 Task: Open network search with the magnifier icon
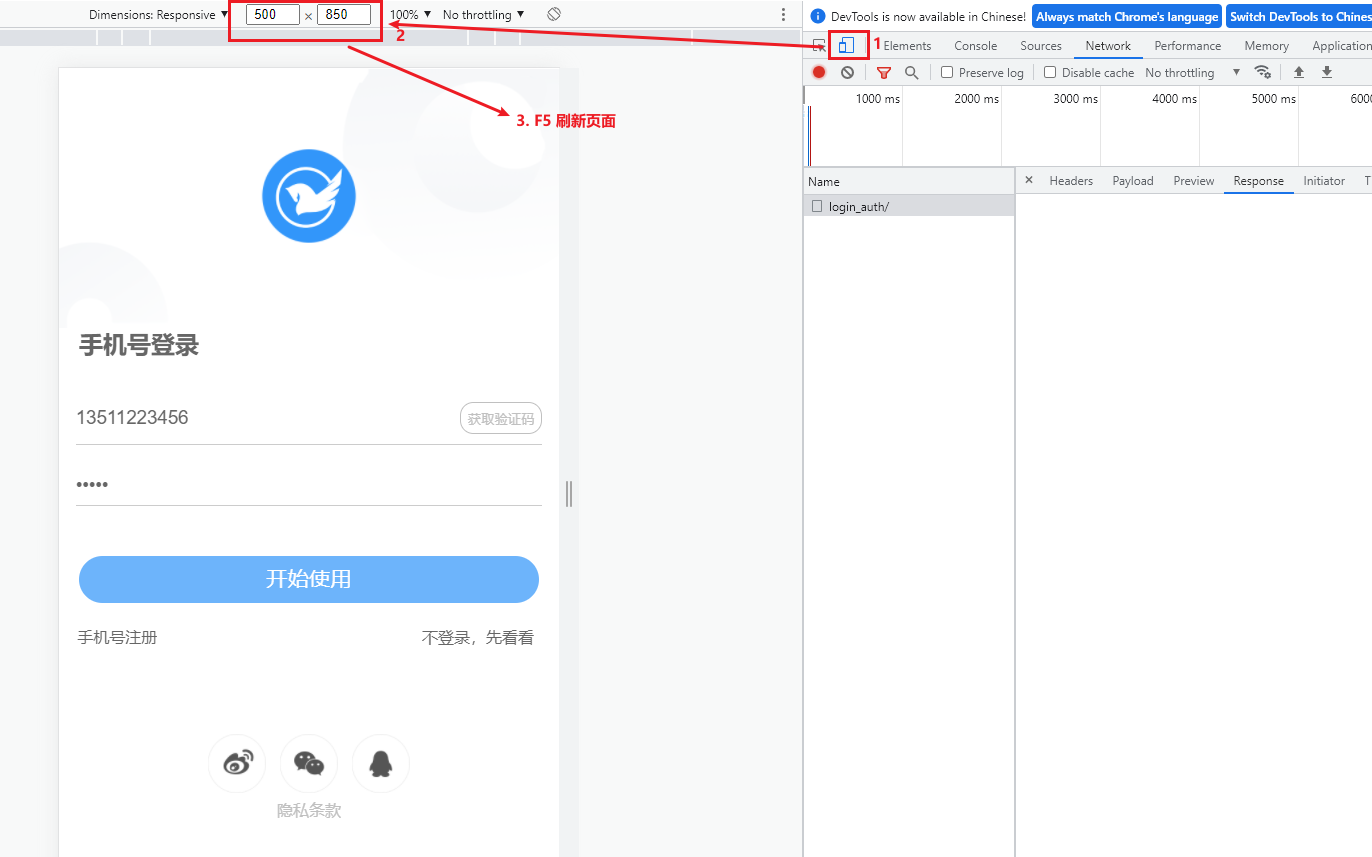911,72
